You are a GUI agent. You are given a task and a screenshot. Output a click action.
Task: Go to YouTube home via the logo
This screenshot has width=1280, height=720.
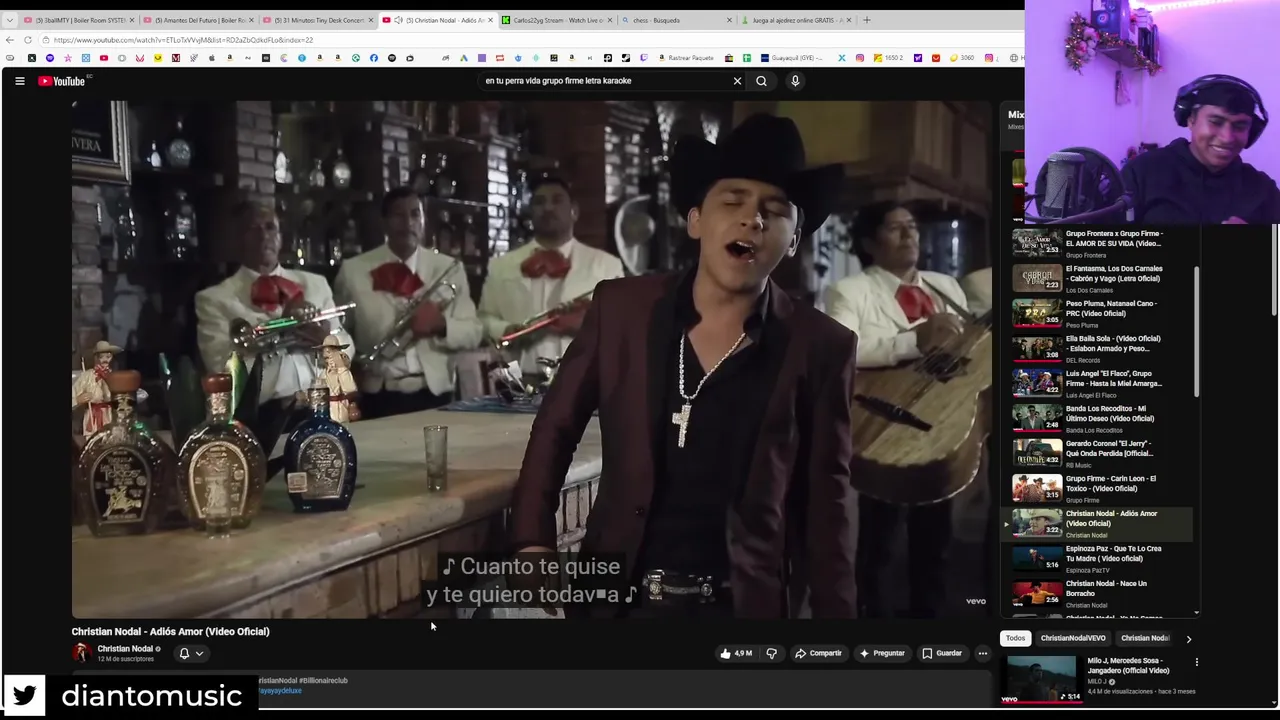62,81
